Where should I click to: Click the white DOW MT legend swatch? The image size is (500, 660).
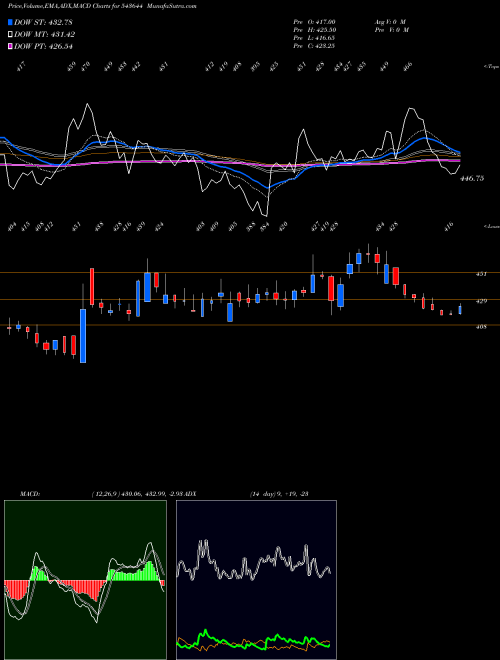10,35
